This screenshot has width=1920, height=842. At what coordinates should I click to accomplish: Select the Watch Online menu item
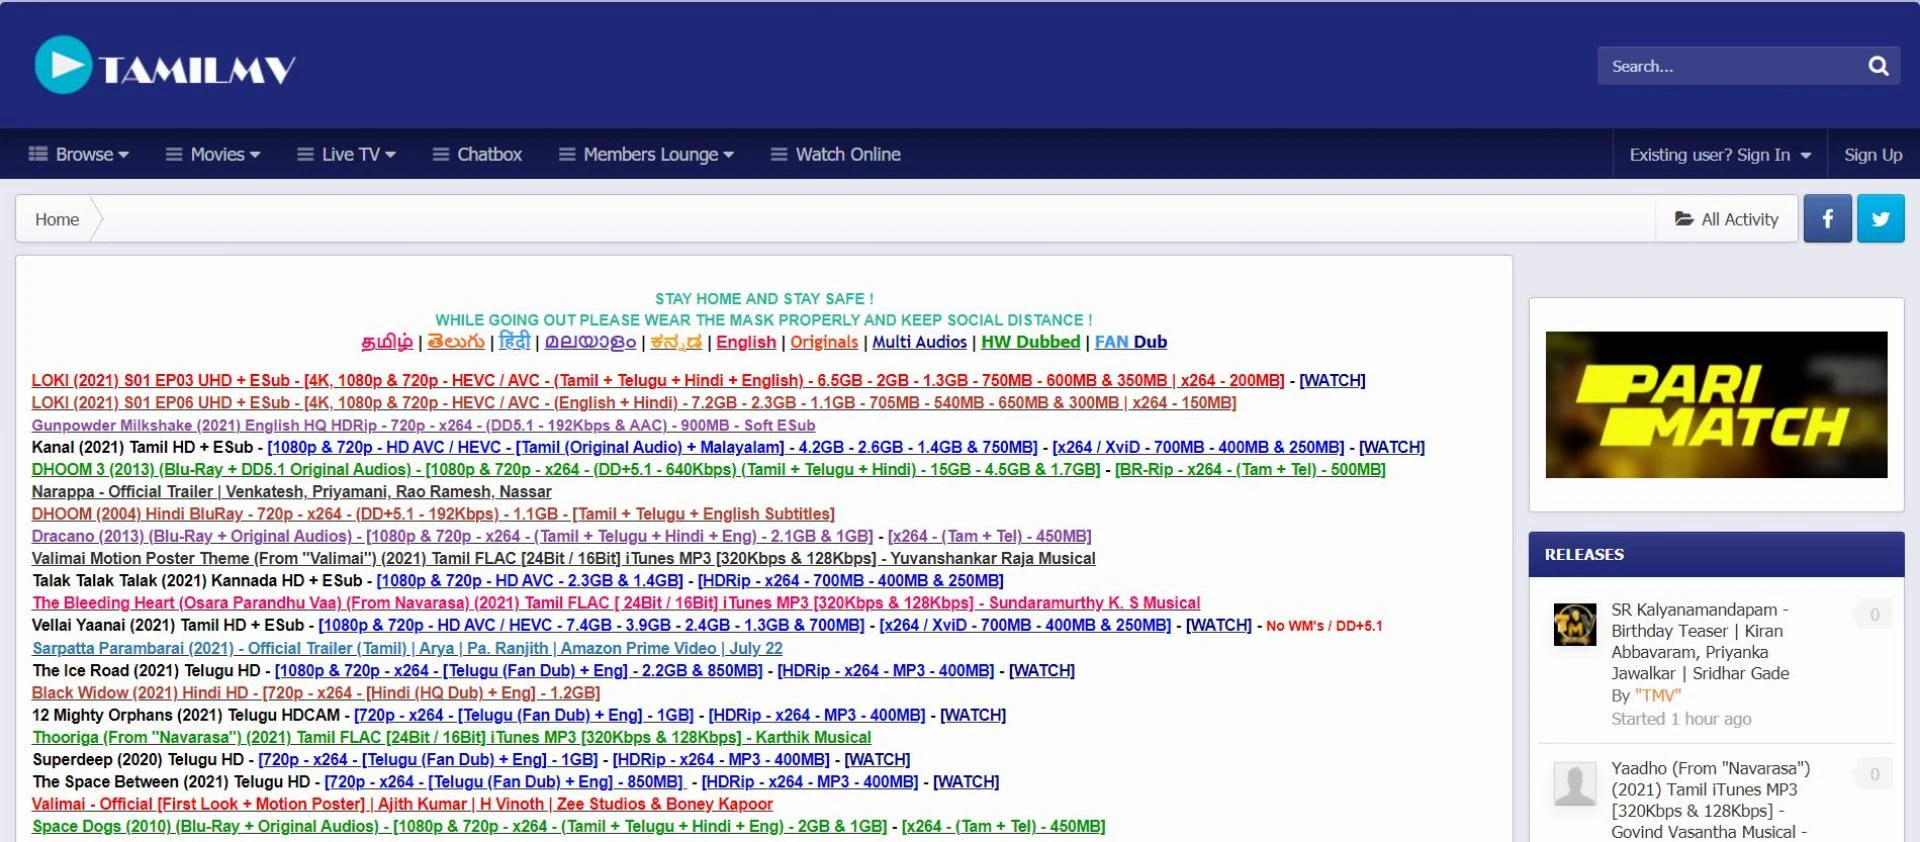click(x=836, y=154)
